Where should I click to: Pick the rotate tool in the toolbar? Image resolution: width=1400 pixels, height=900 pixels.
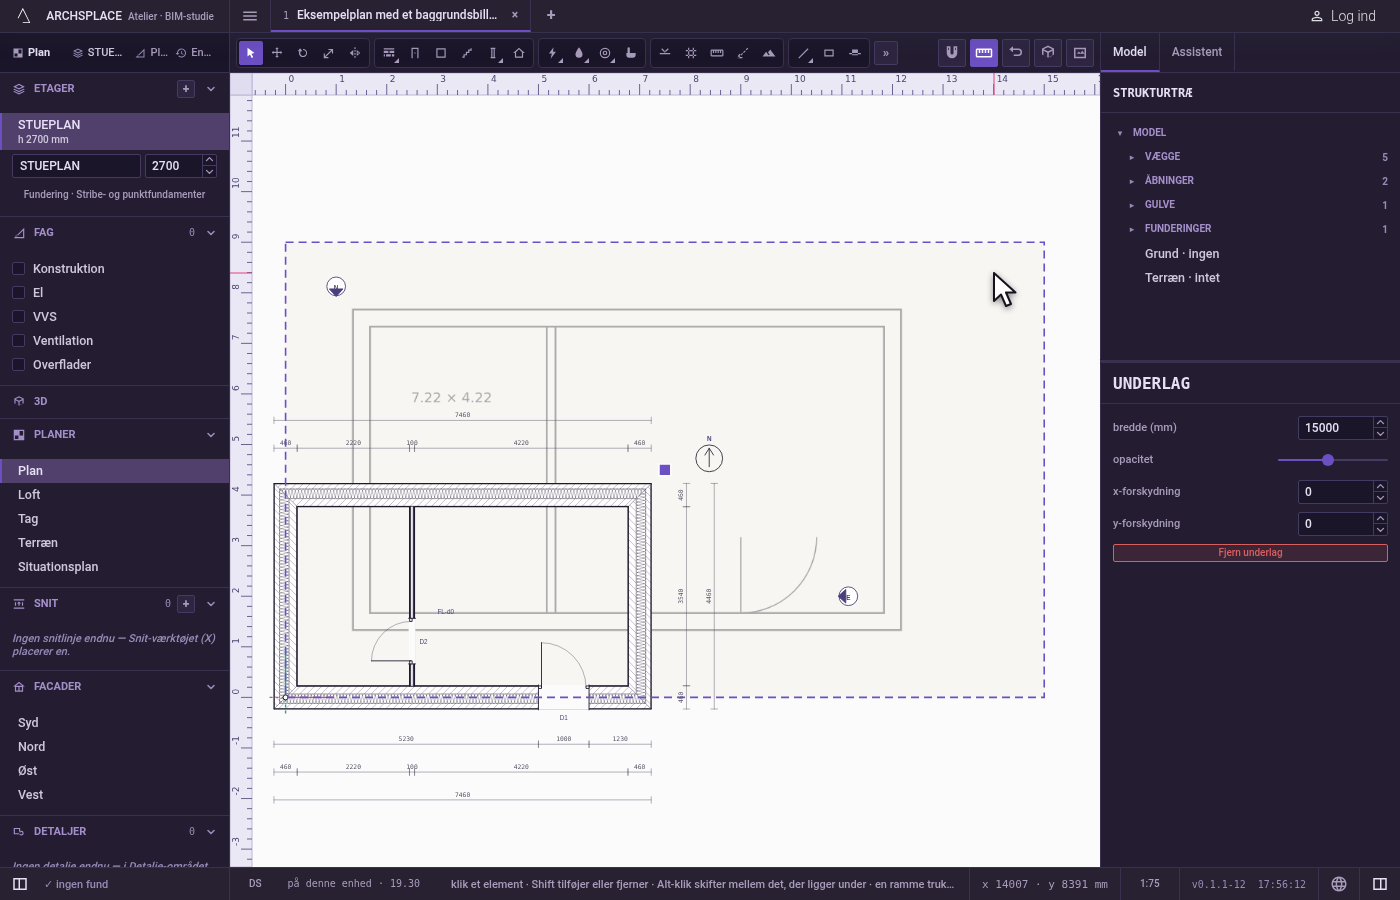303,53
